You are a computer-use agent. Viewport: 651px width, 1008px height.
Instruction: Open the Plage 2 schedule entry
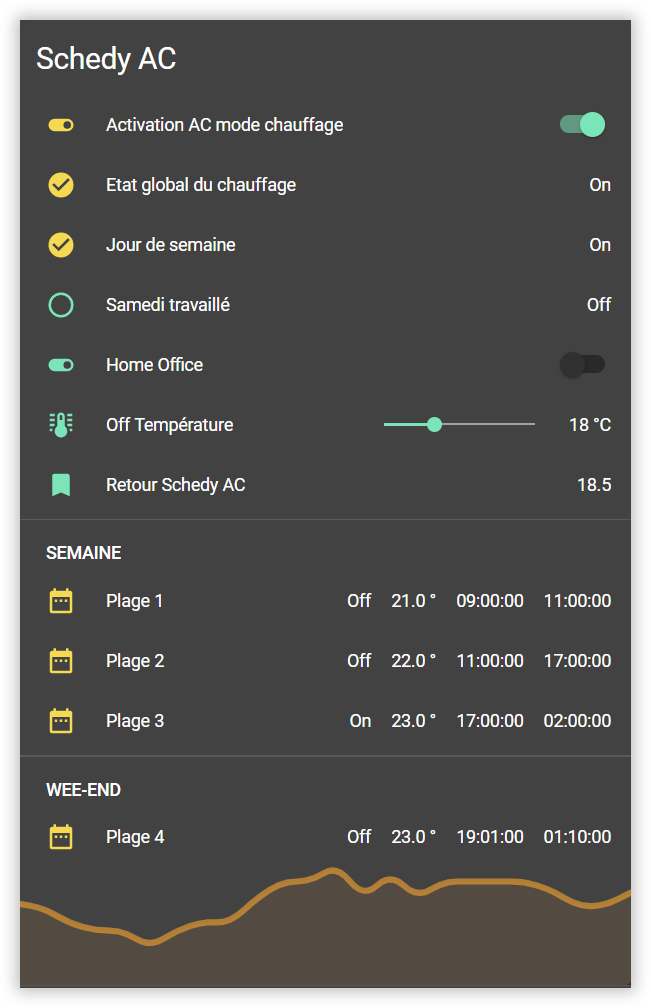(135, 661)
